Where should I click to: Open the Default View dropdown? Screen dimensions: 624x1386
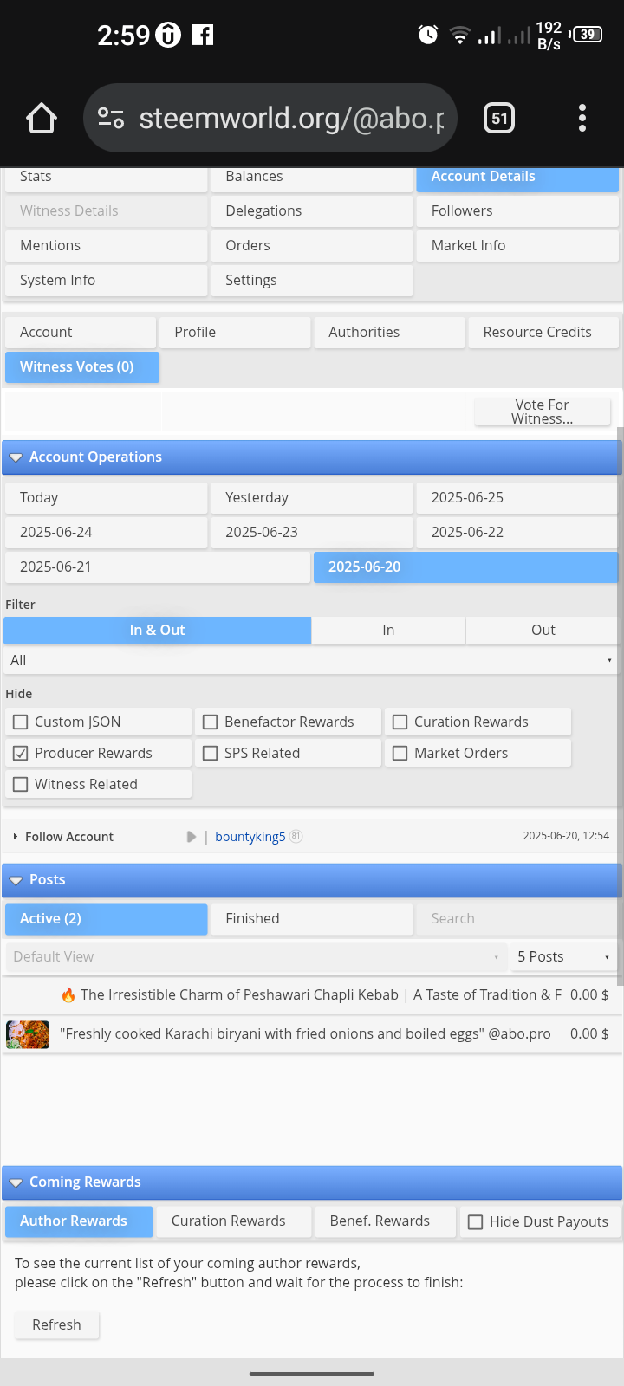[x=255, y=957]
